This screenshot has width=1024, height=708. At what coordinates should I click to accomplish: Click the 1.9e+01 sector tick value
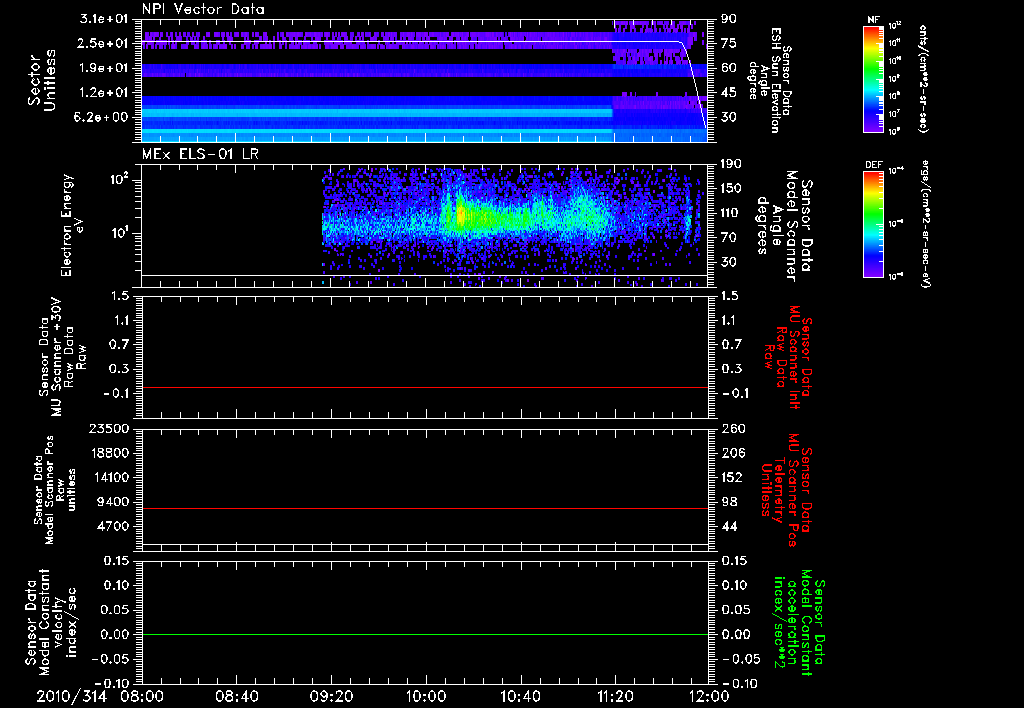coord(103,68)
